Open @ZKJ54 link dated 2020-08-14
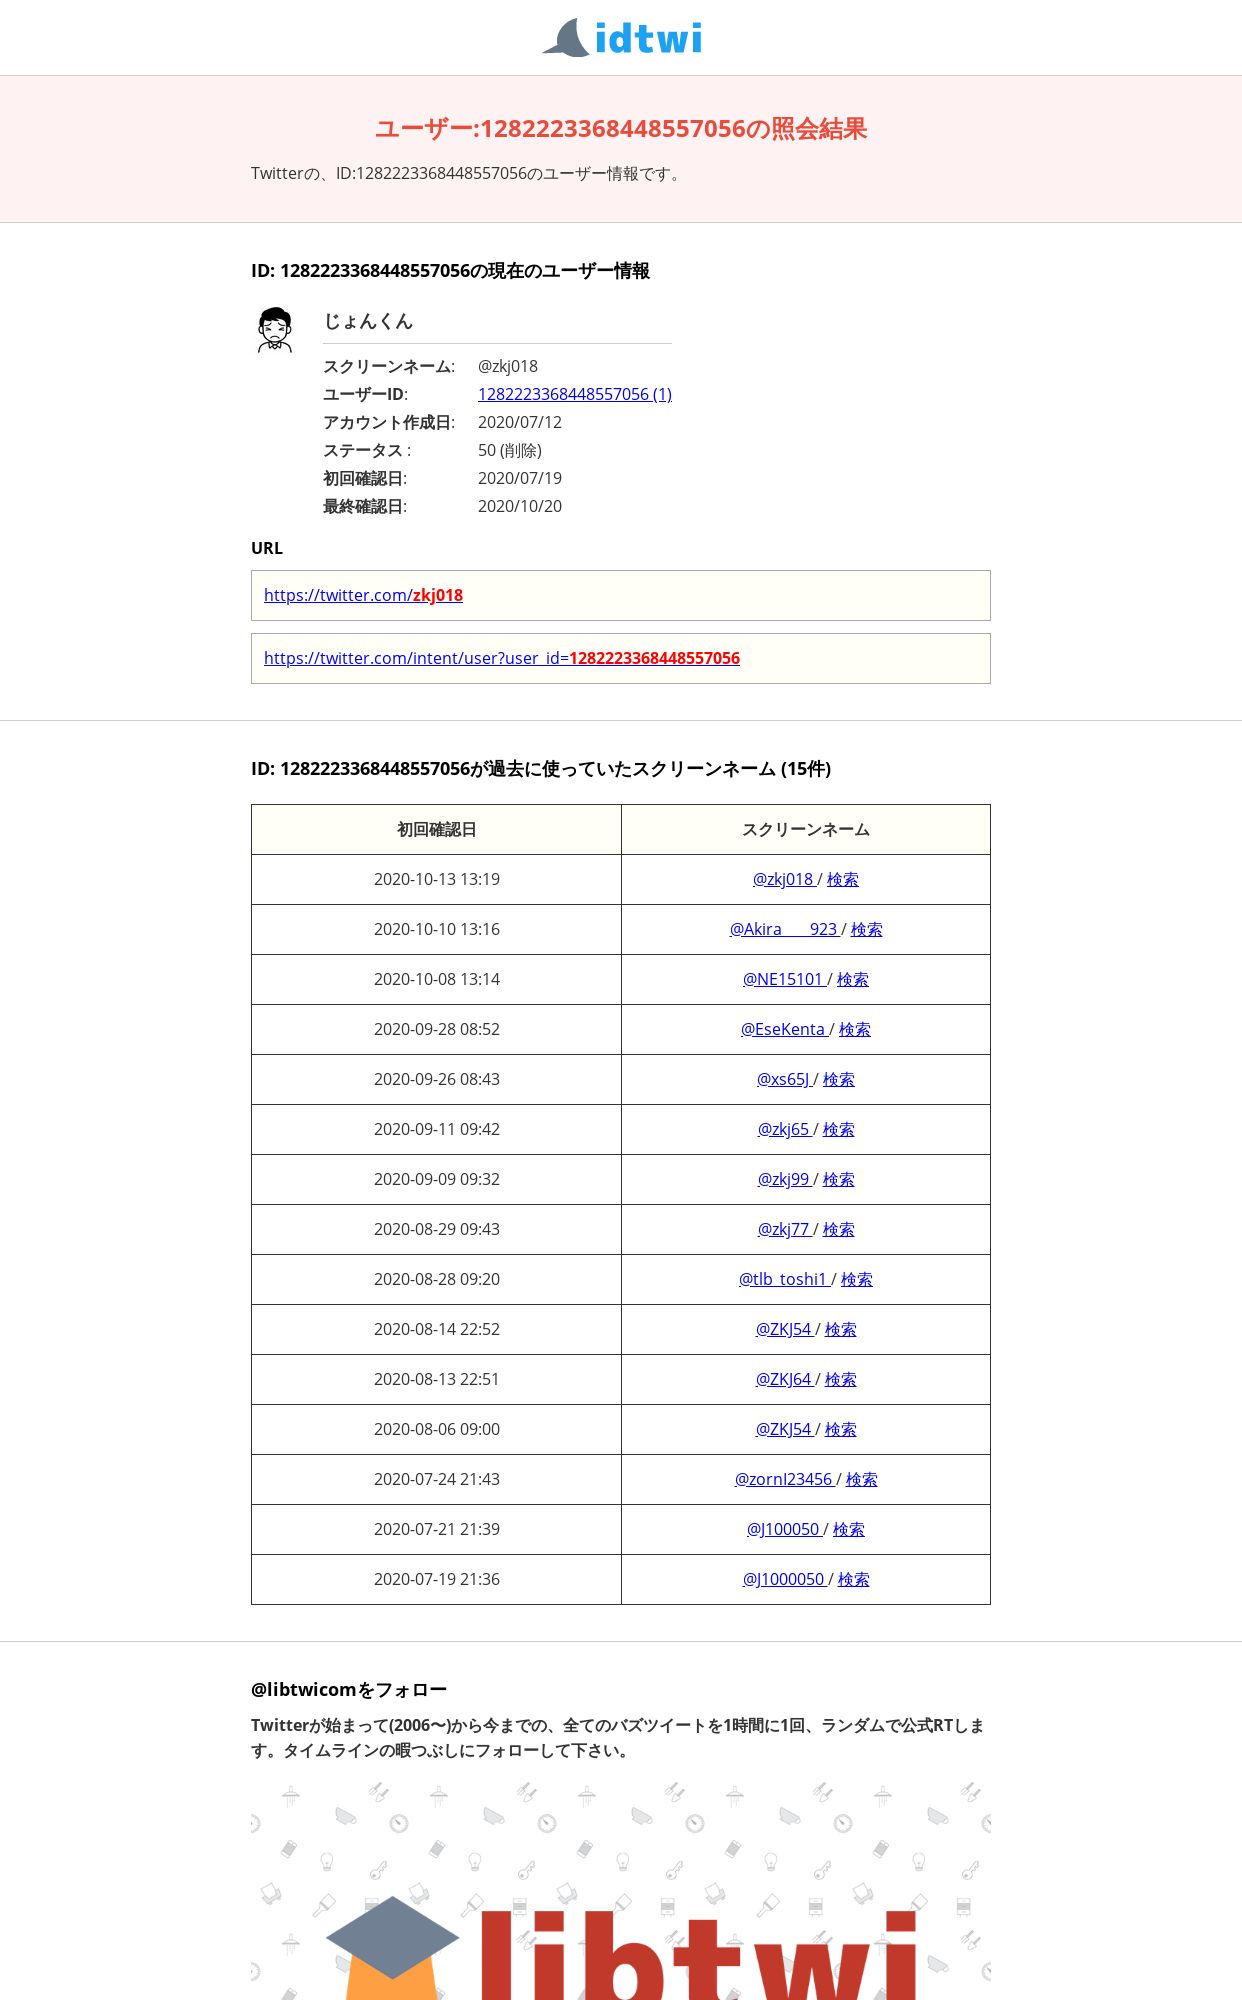 point(785,1329)
